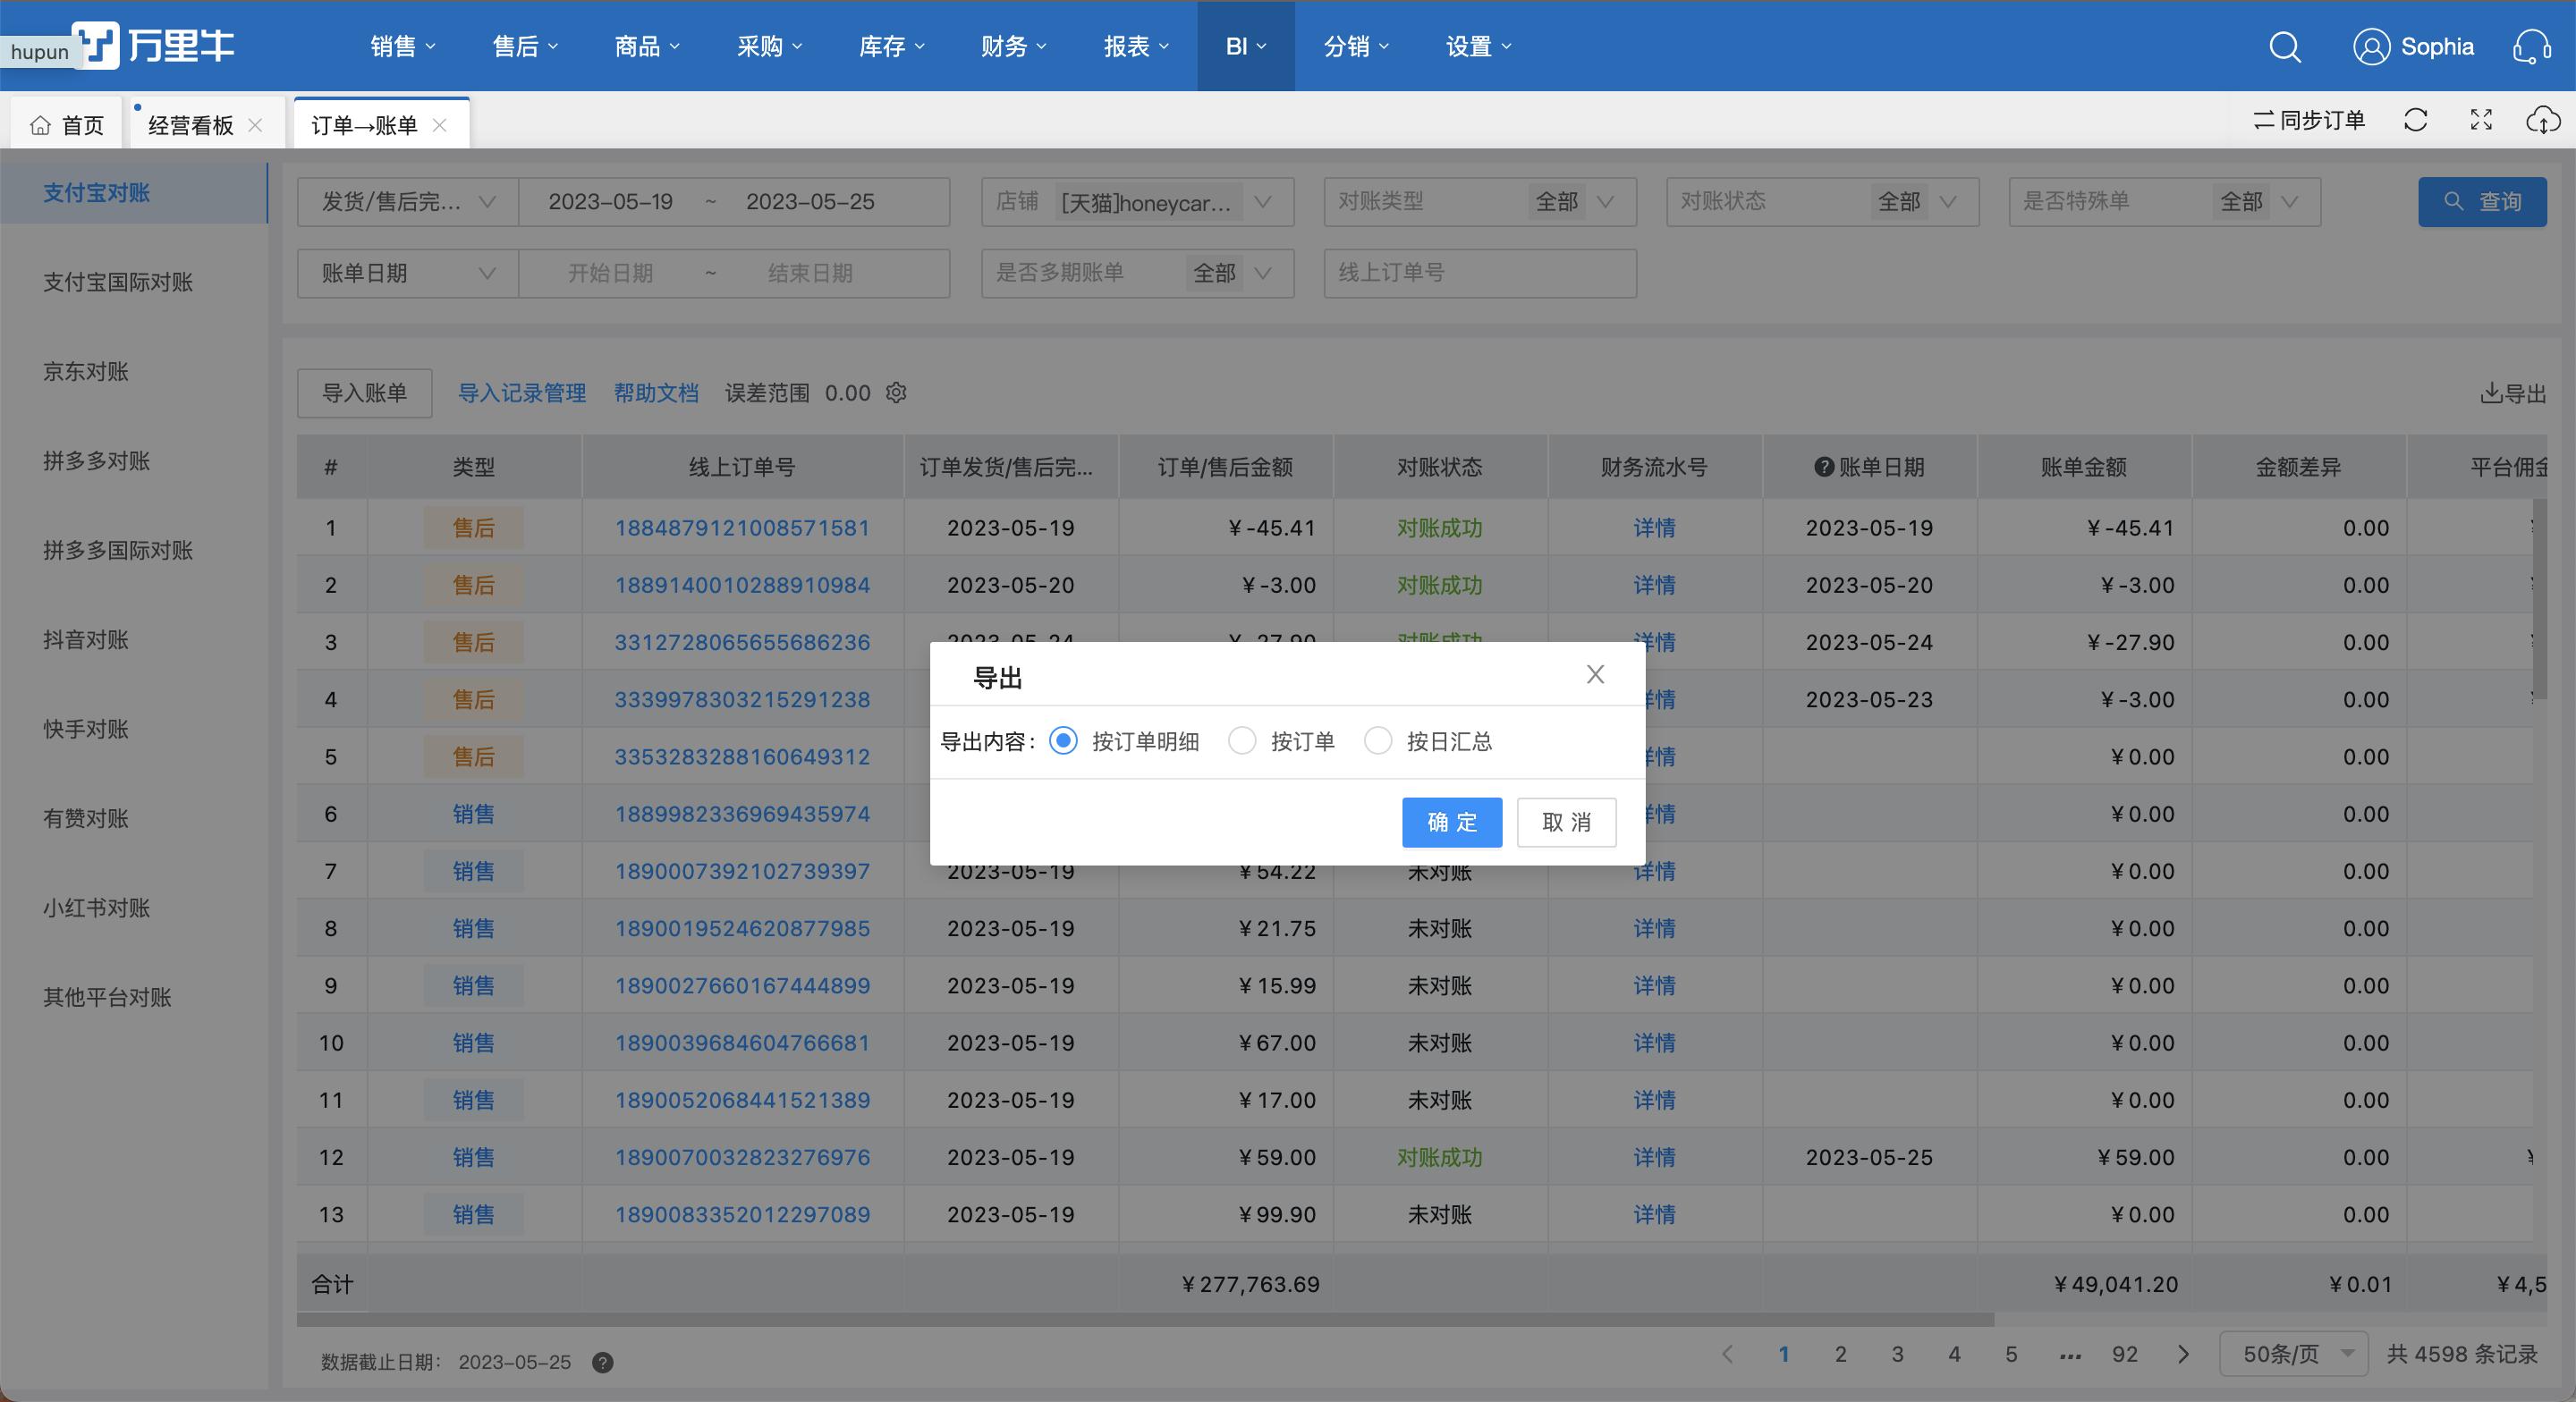Choose the 按订单 export option
Image resolution: width=2576 pixels, height=1402 pixels.
point(1242,741)
